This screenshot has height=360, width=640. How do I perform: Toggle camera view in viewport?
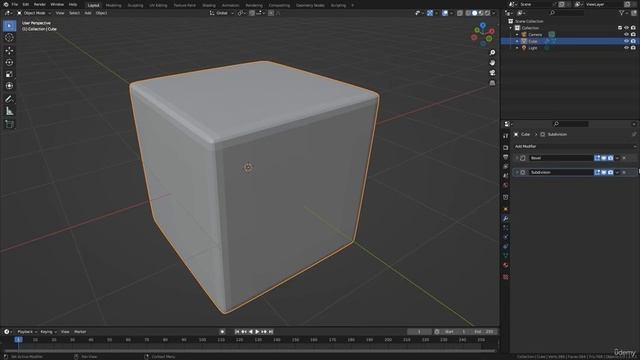(x=492, y=73)
